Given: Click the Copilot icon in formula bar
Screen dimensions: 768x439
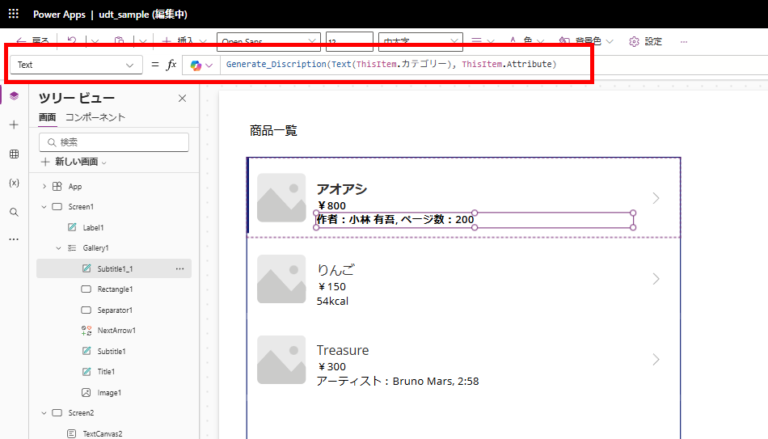Looking at the screenshot, I should 196,65.
